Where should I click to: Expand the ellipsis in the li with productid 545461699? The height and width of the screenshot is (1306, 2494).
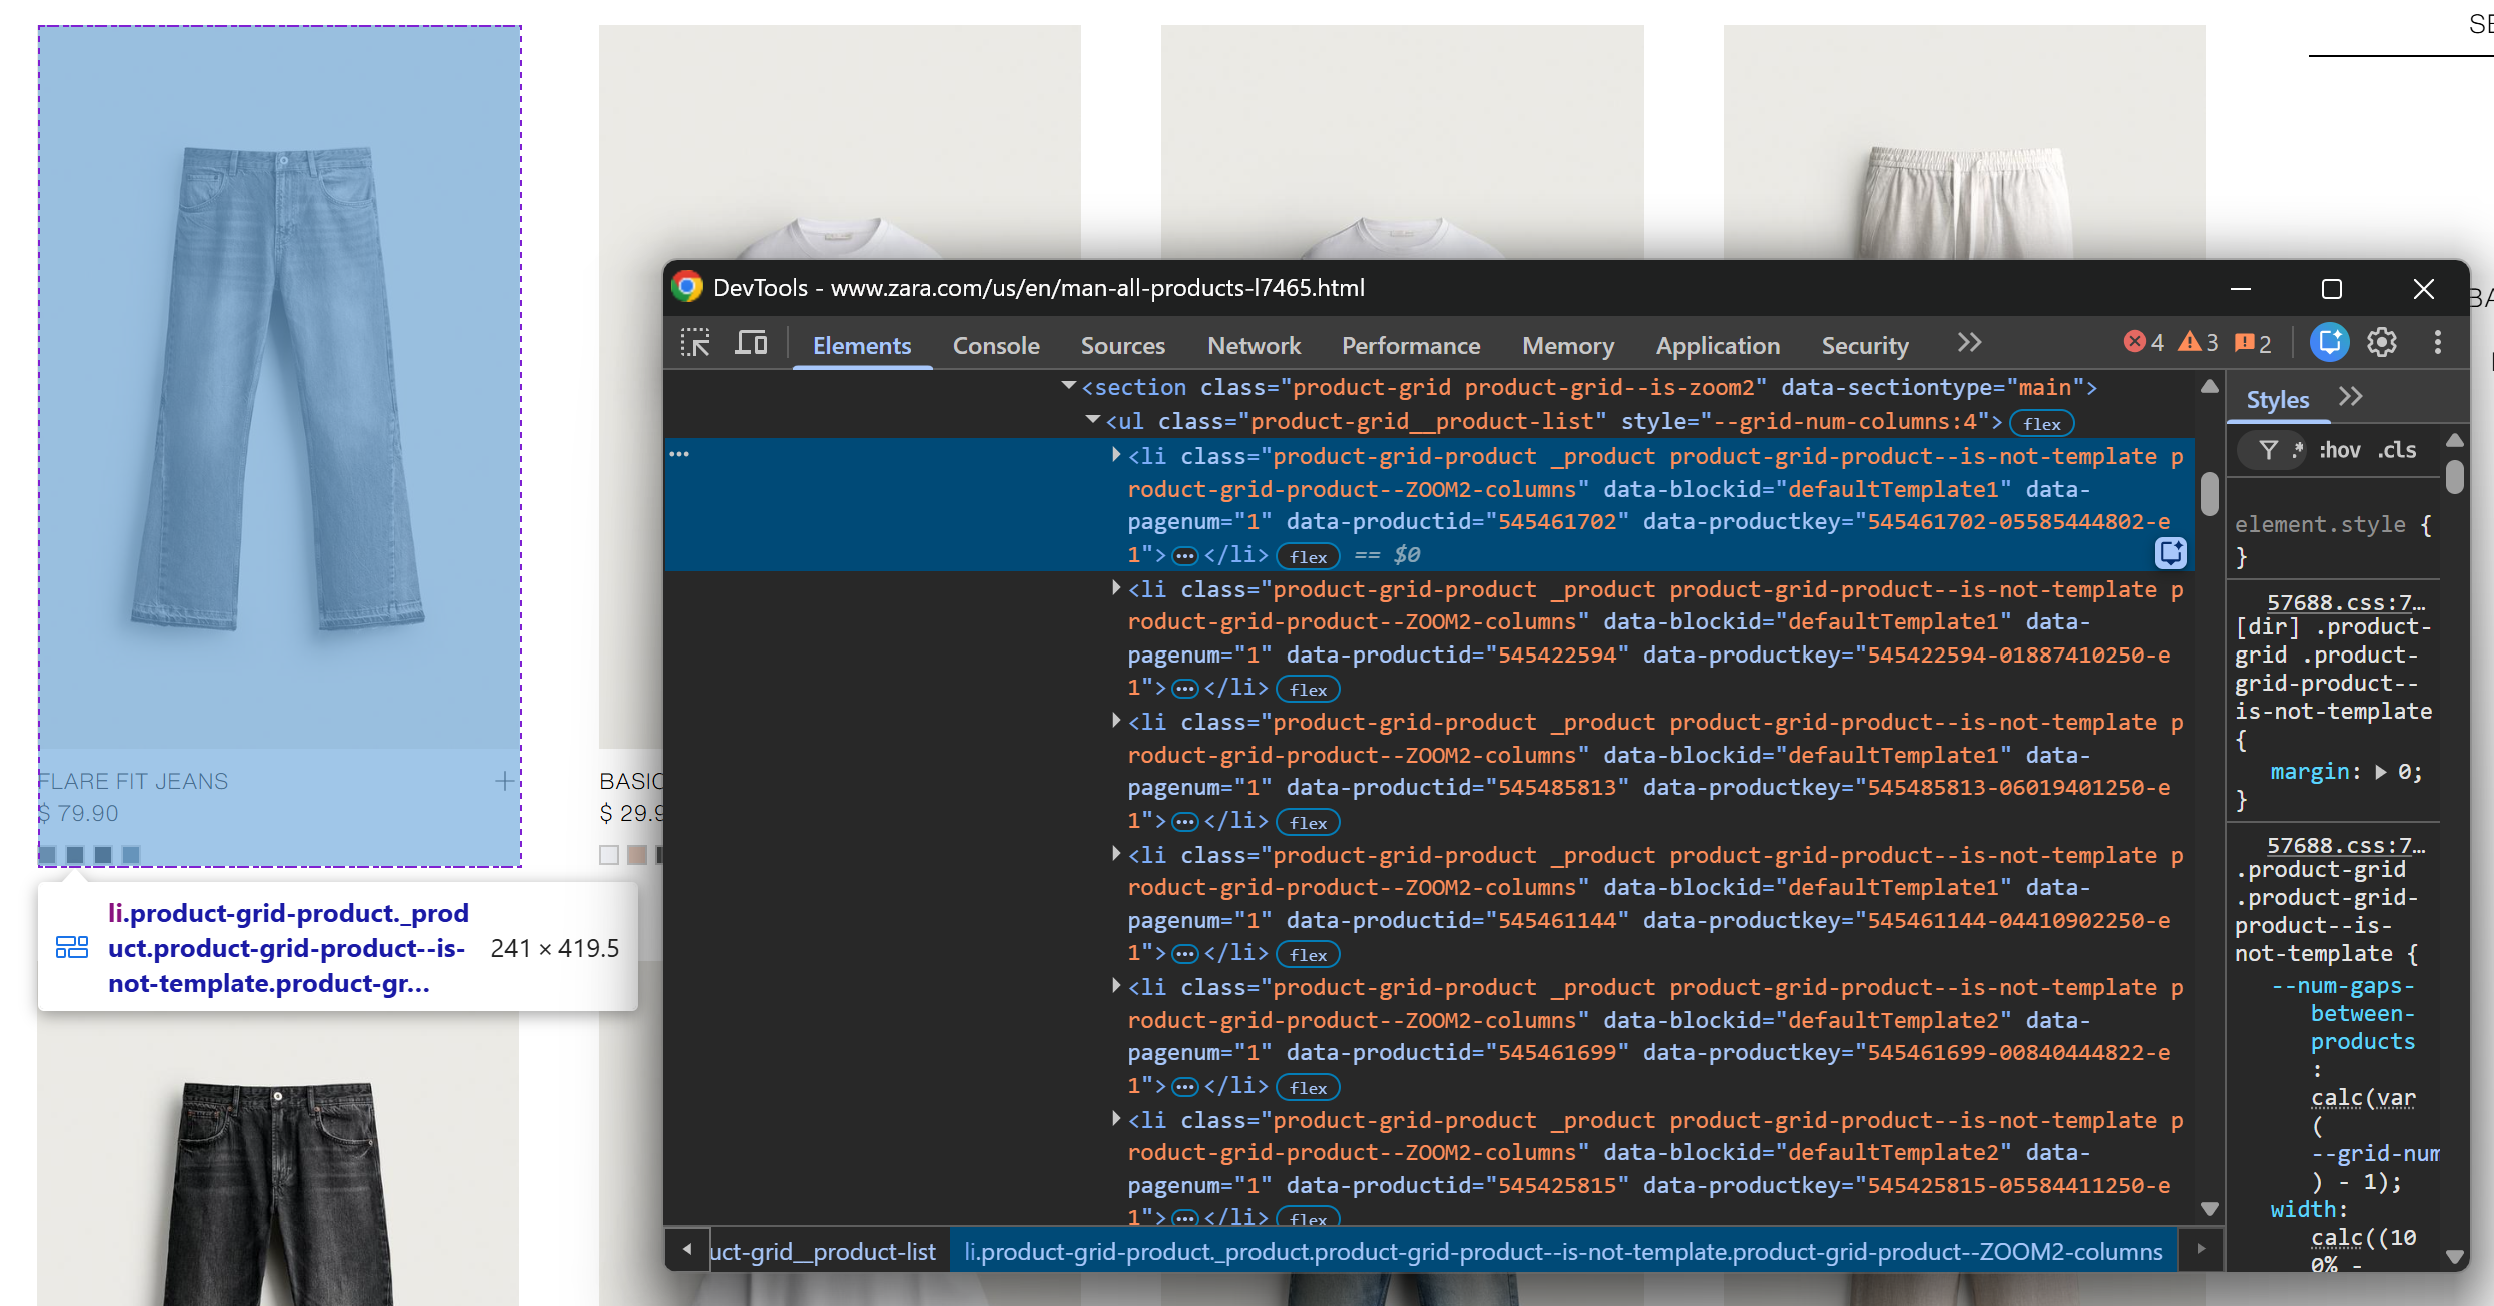(1184, 1086)
